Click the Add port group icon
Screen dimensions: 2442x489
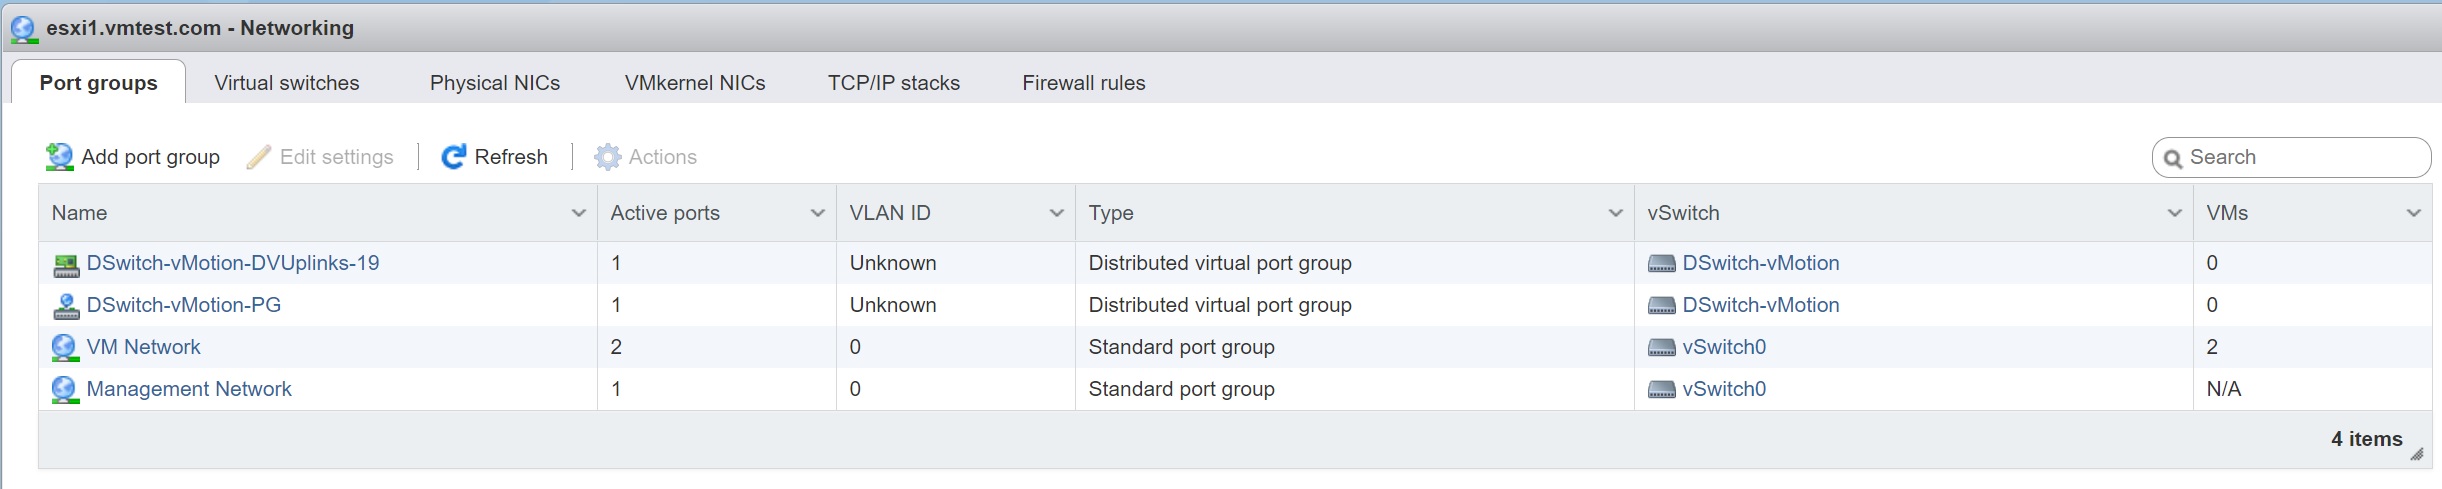(60, 157)
